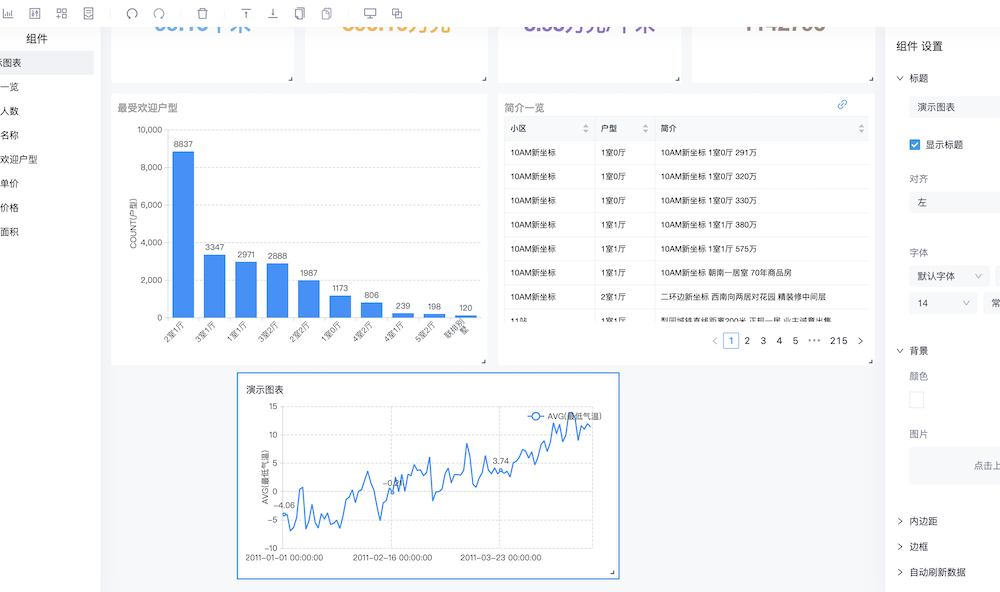
Task: Open preview with the monitor icon
Action: [370, 14]
